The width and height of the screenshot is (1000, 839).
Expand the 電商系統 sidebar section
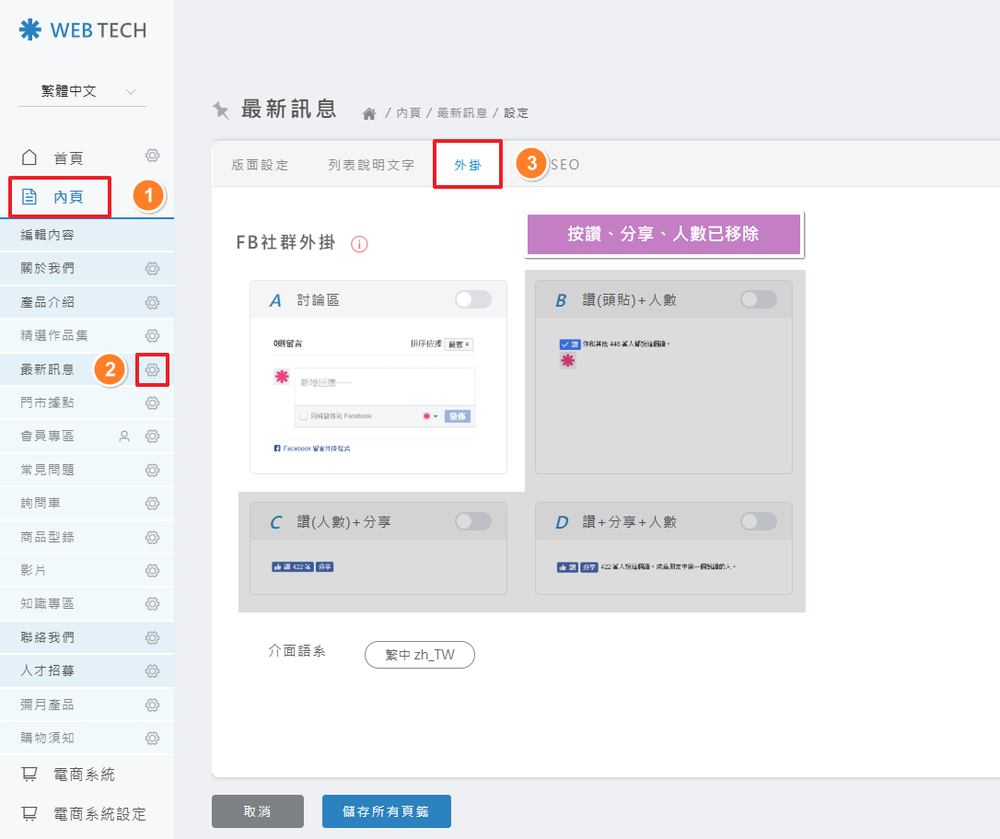84,775
